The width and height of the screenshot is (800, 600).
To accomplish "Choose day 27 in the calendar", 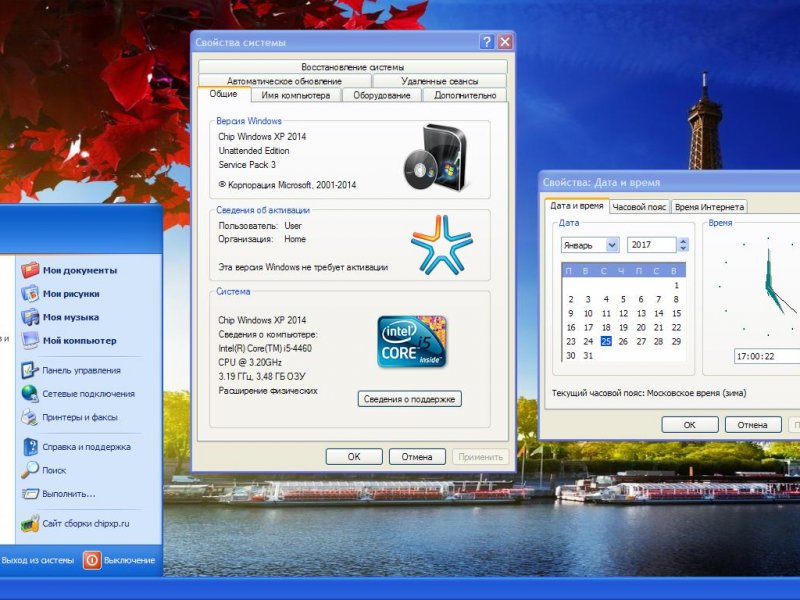I will (641, 341).
